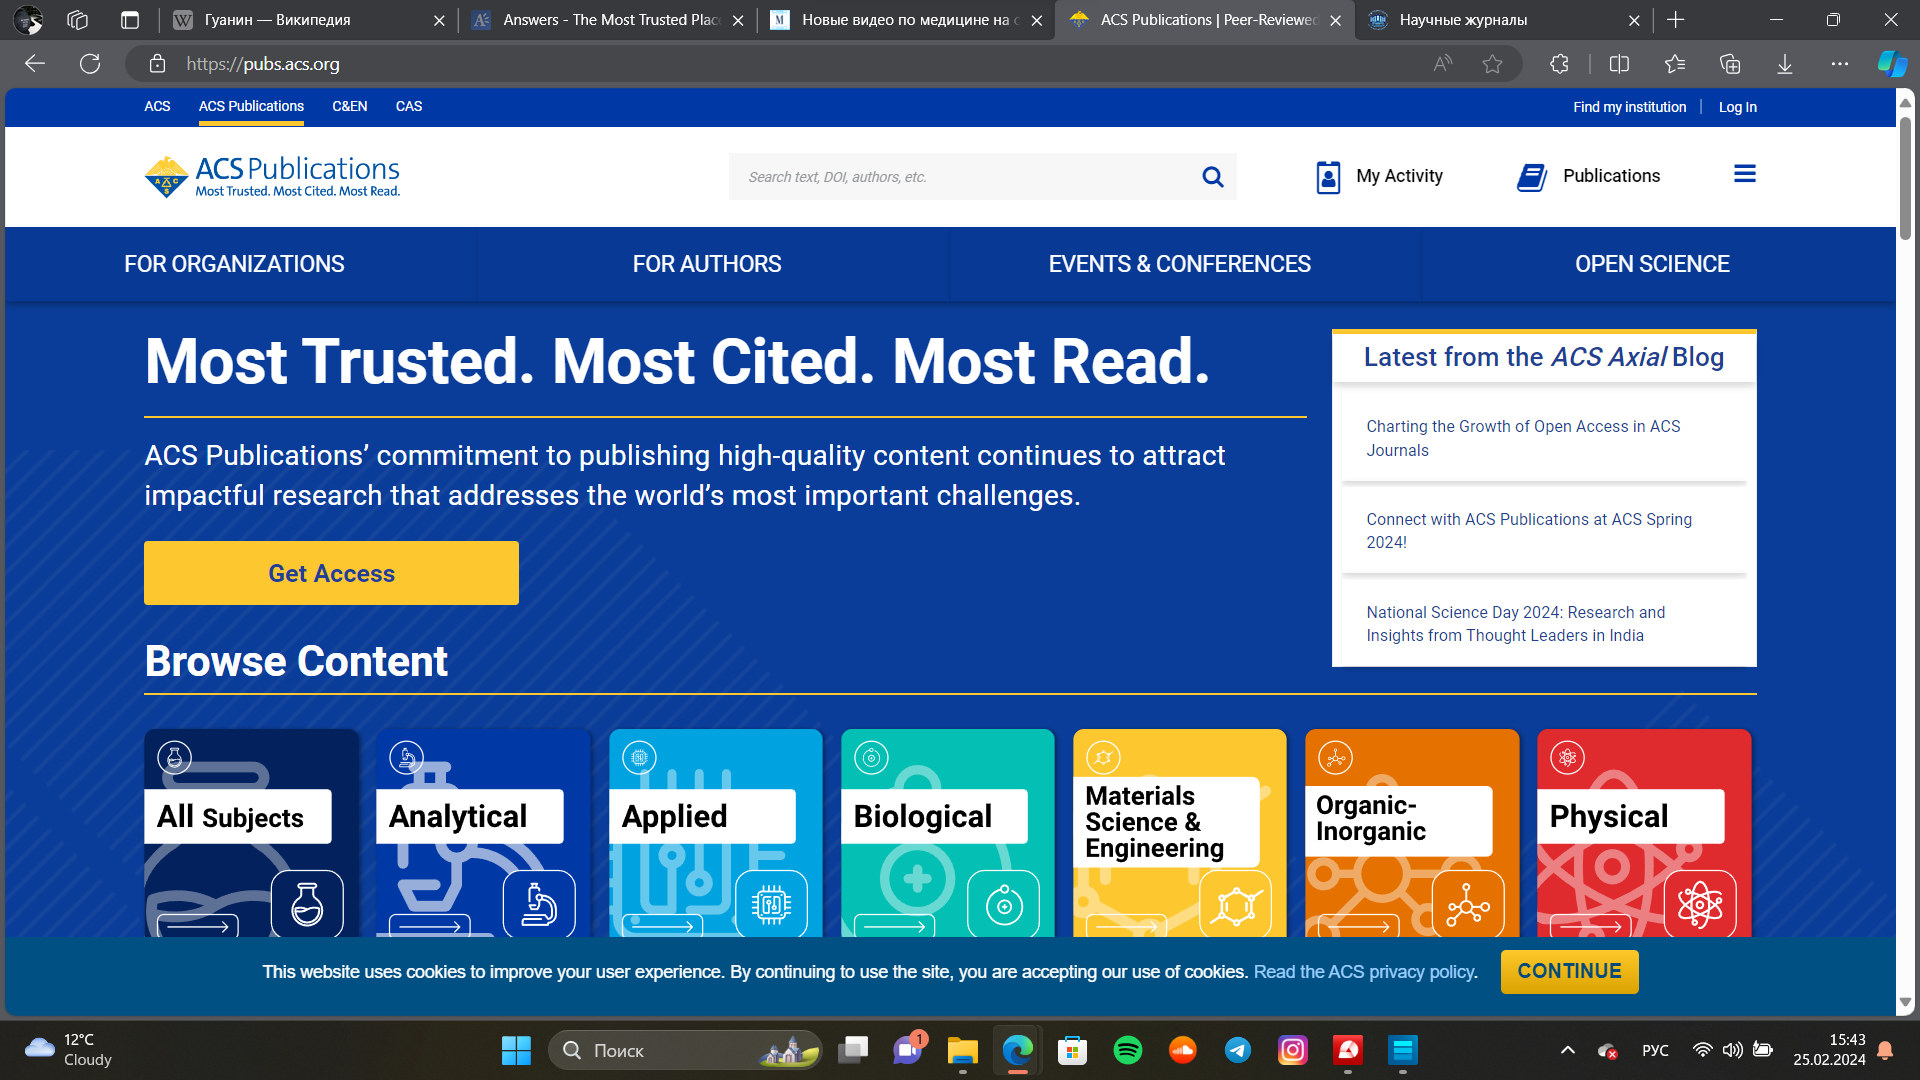Viewport: 1920px width, 1080px height.
Task: Open My Activity icon
Action: [x=1328, y=177]
